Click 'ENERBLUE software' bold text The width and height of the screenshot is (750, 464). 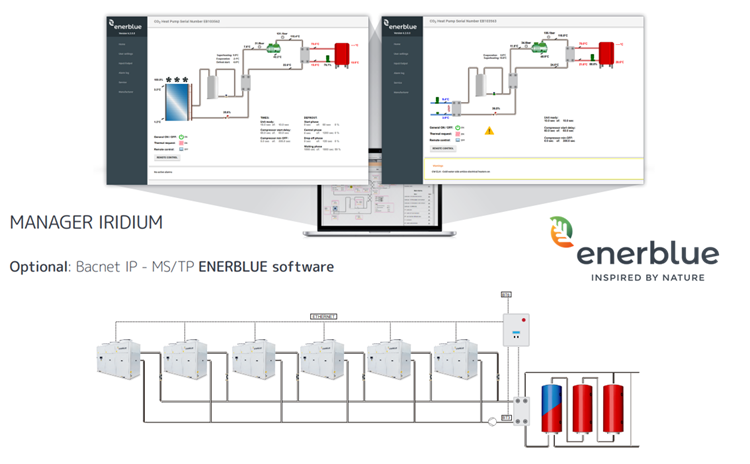266,266
